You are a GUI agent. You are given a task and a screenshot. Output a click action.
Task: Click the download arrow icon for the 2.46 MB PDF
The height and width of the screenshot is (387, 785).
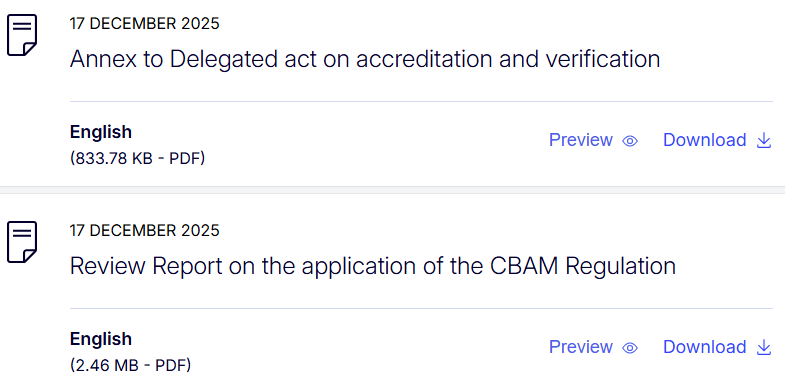(763, 347)
